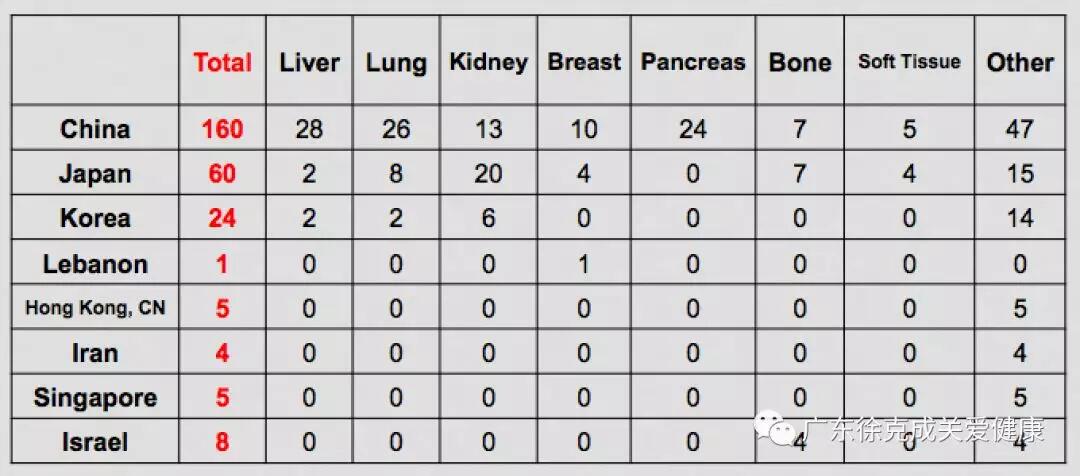Click the Japan row label
The height and width of the screenshot is (476, 1081).
94,173
